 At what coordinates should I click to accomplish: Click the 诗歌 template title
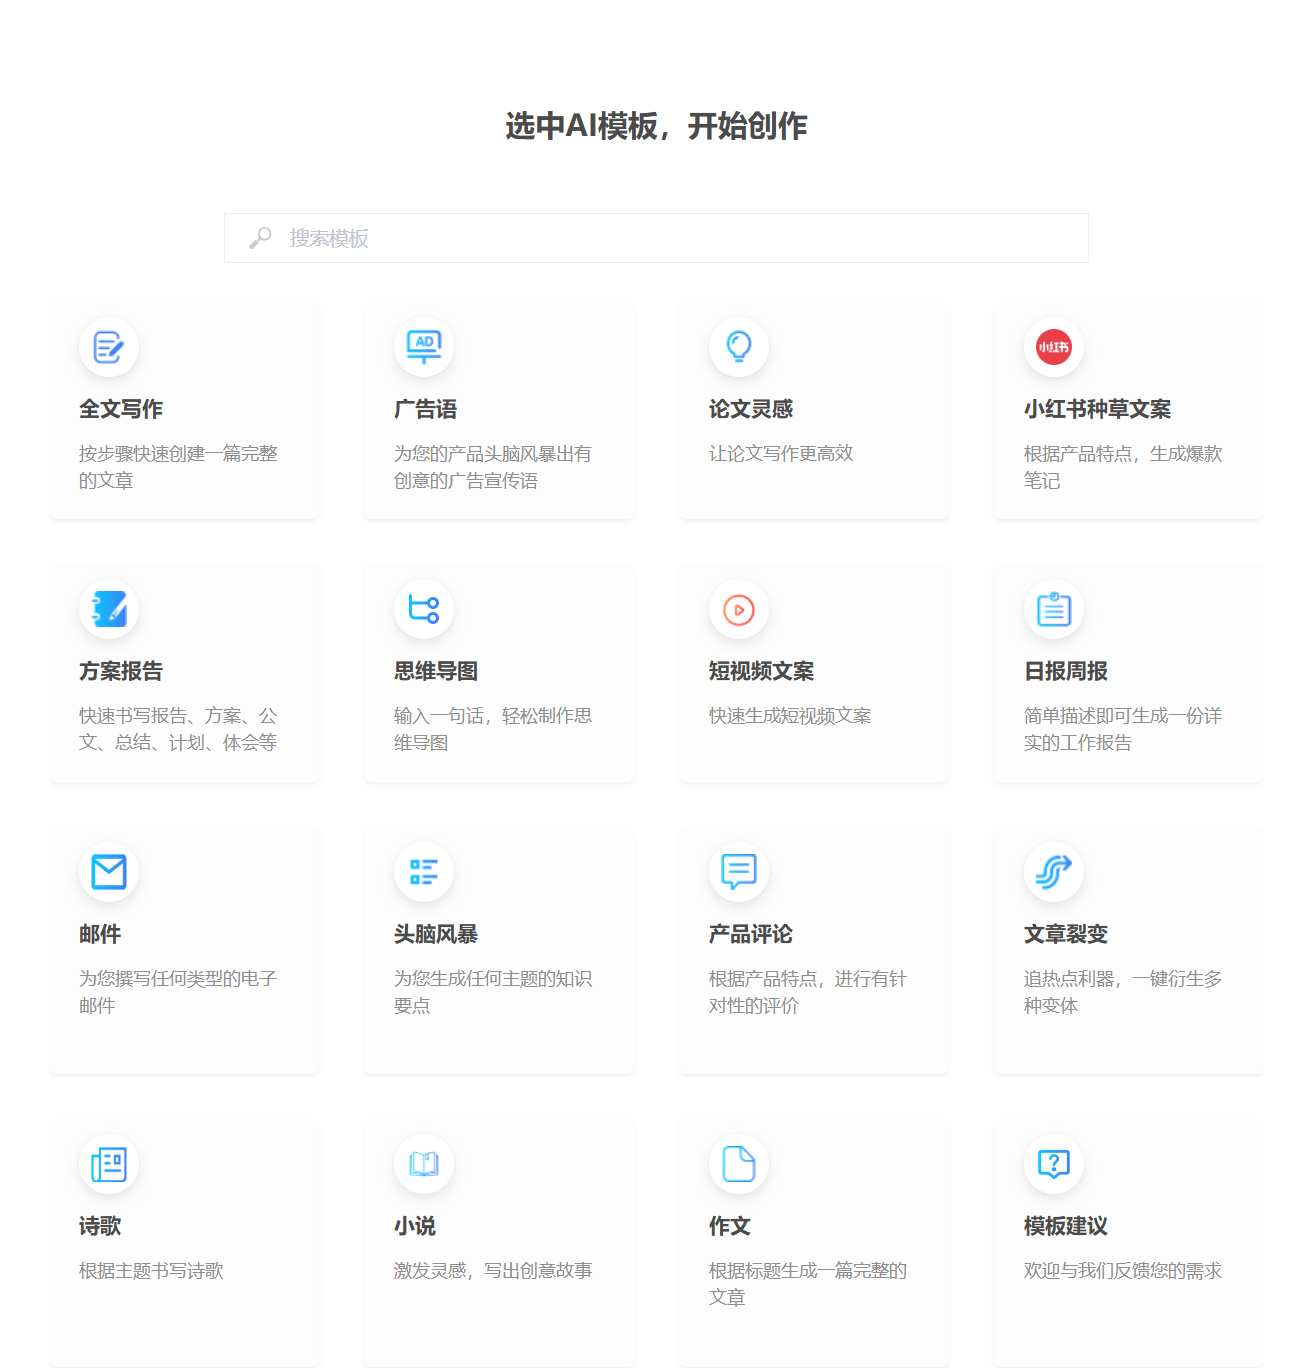point(100,1226)
